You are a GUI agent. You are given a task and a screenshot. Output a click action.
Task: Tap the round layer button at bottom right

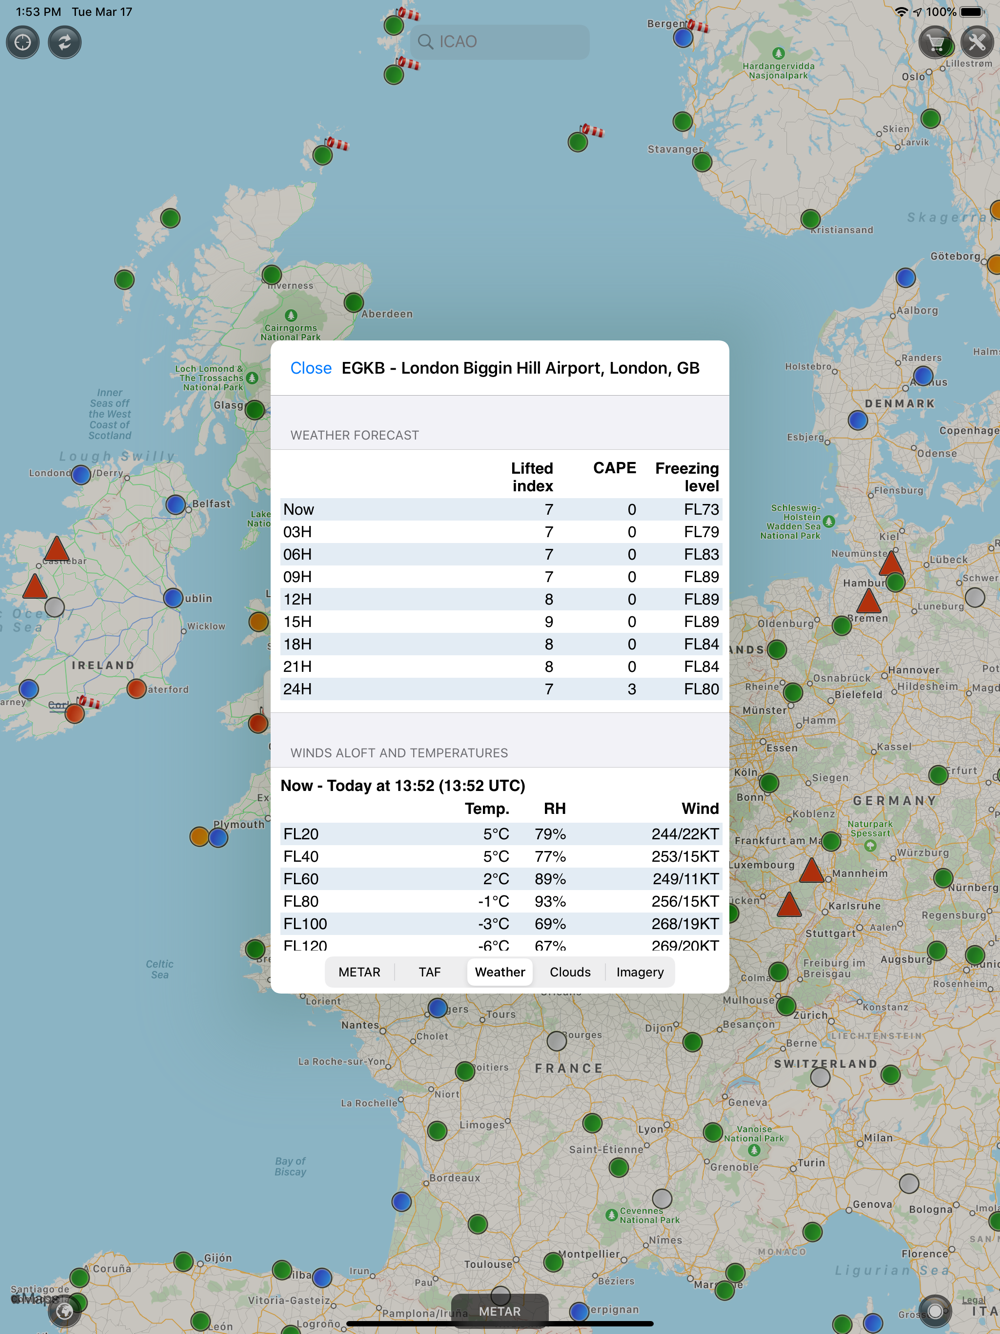[x=935, y=1310]
